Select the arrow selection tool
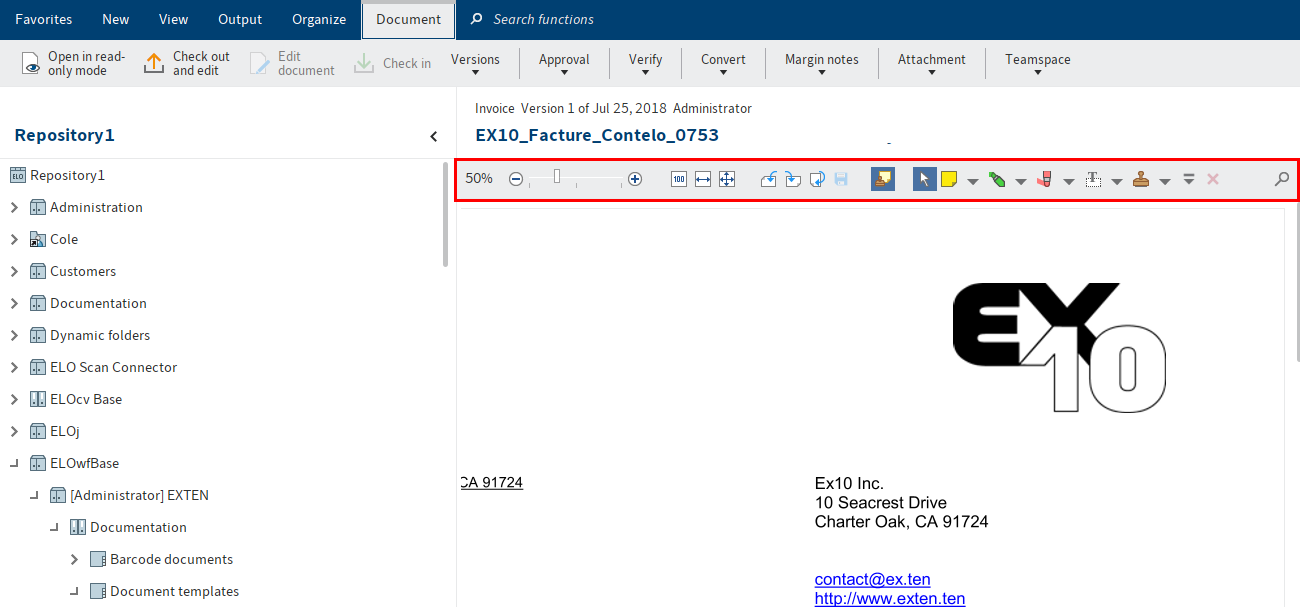Image resolution: width=1300 pixels, height=607 pixels. [x=924, y=179]
